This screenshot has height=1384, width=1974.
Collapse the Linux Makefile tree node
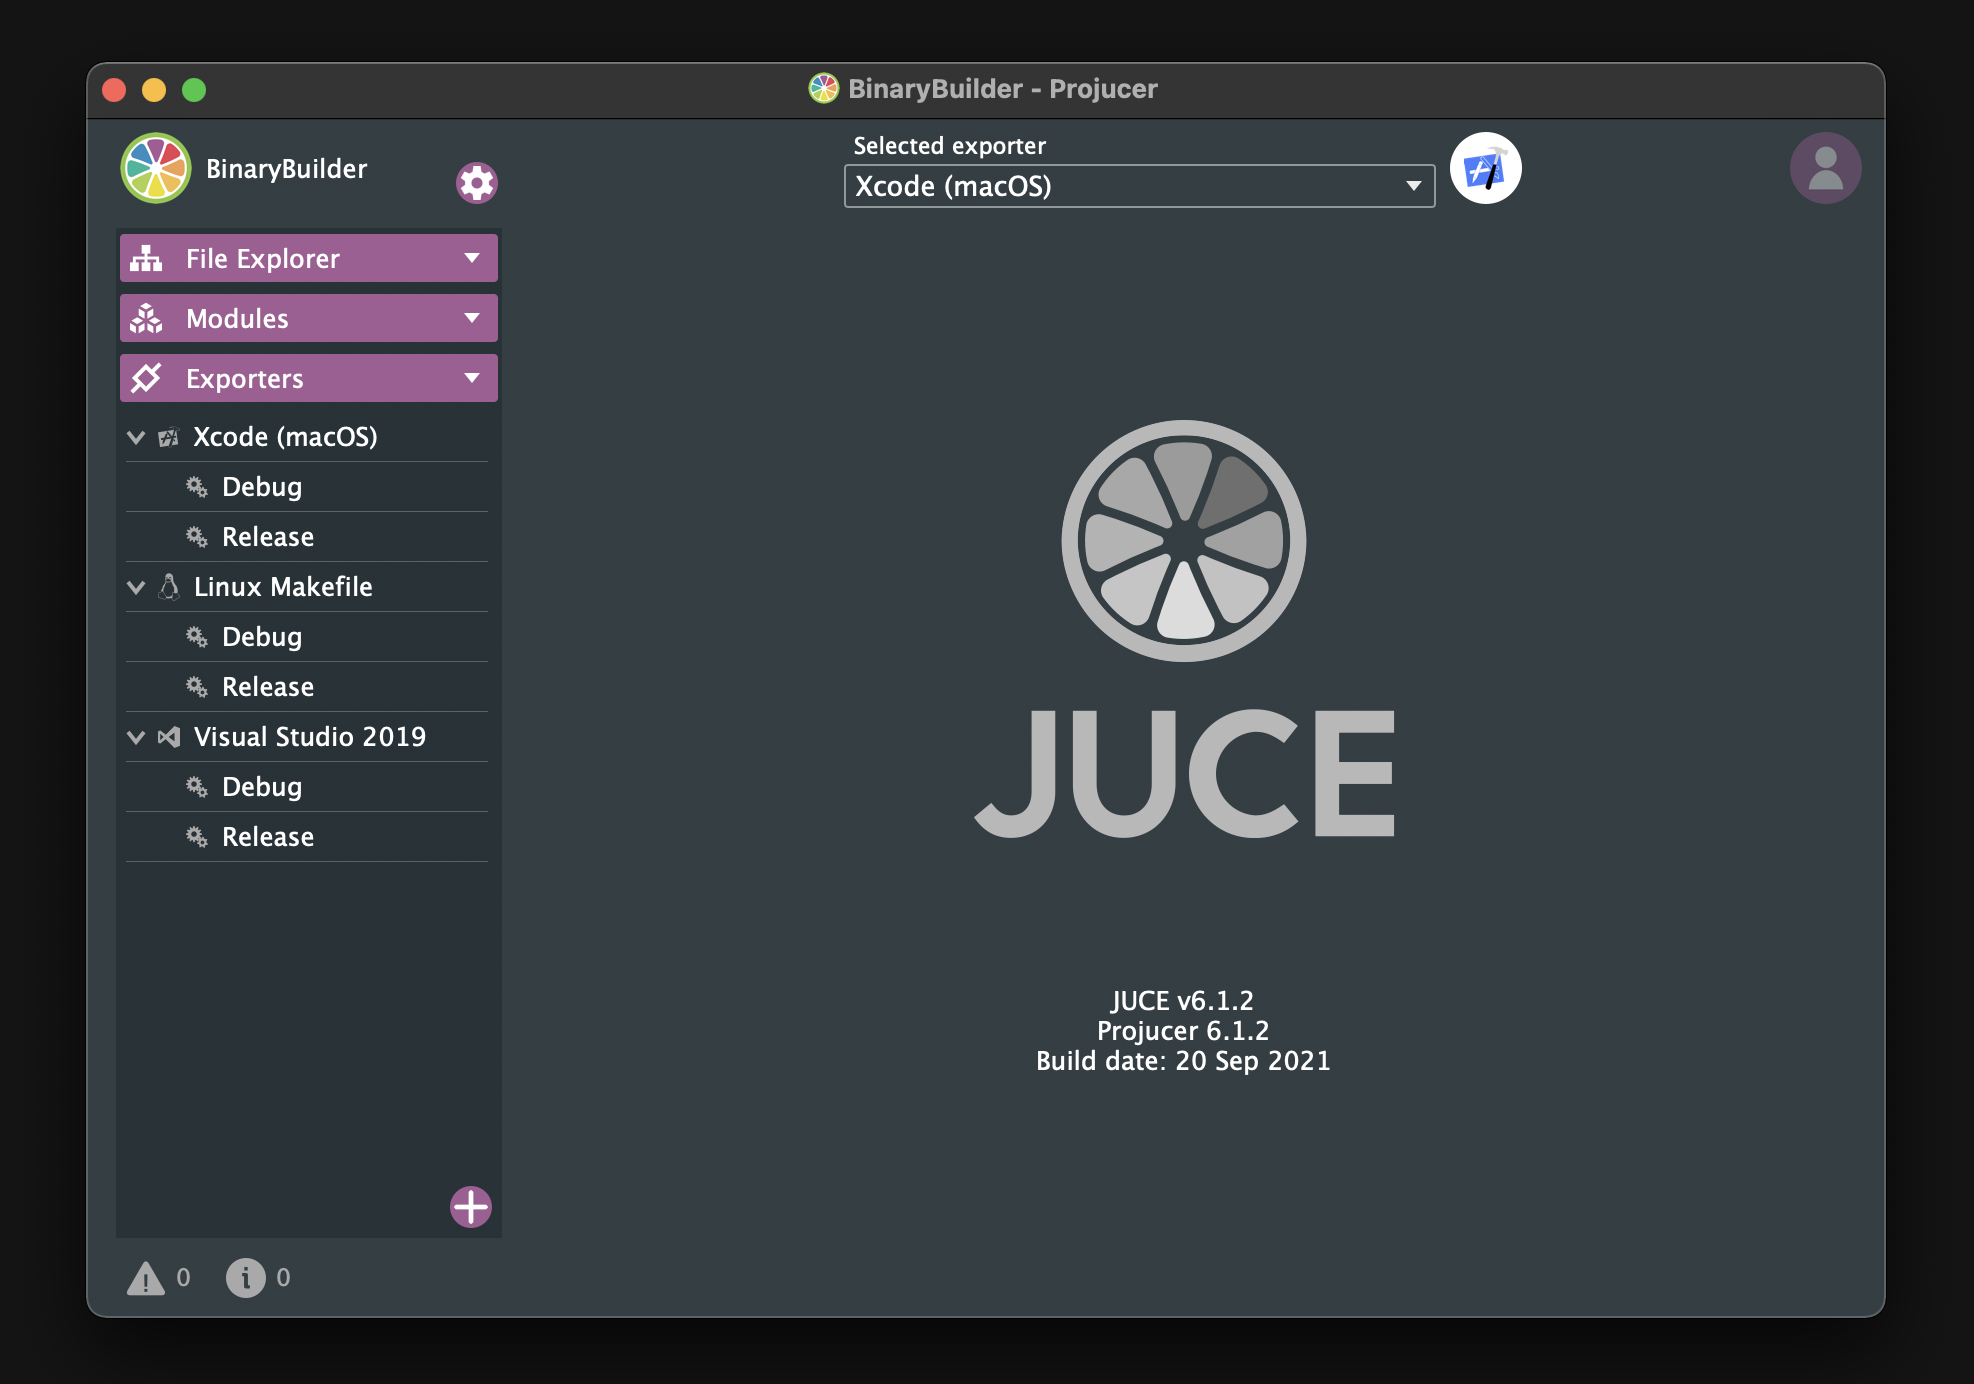point(136,587)
